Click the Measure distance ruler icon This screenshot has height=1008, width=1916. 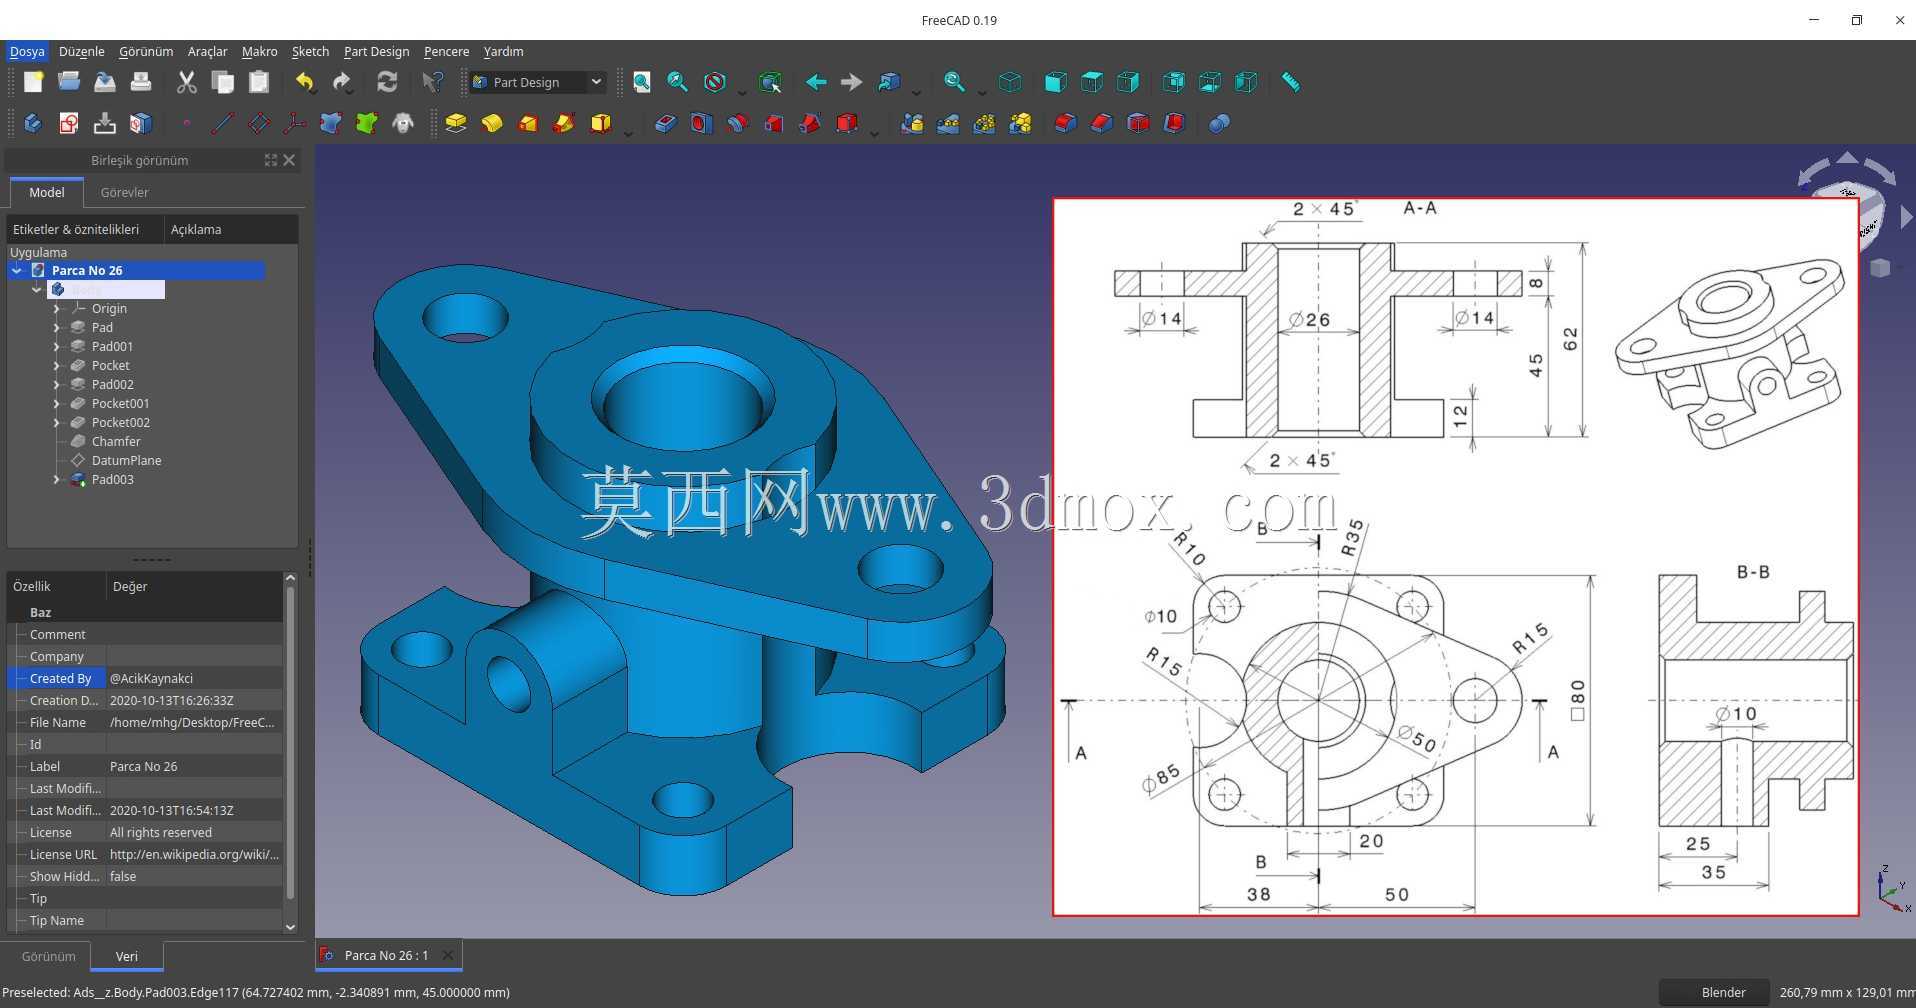click(1291, 82)
